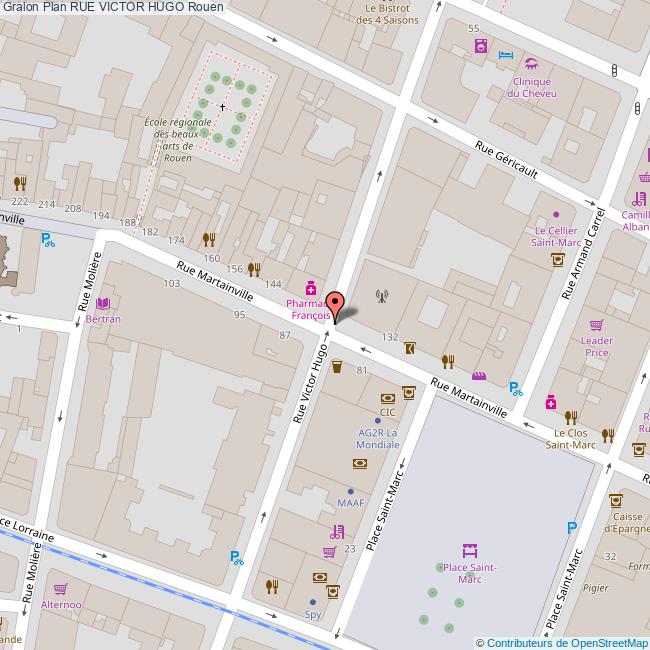Select the Le Clos Saint-Marc restaurant icon
Image resolution: width=650 pixels, height=650 pixels.
click(x=570, y=417)
